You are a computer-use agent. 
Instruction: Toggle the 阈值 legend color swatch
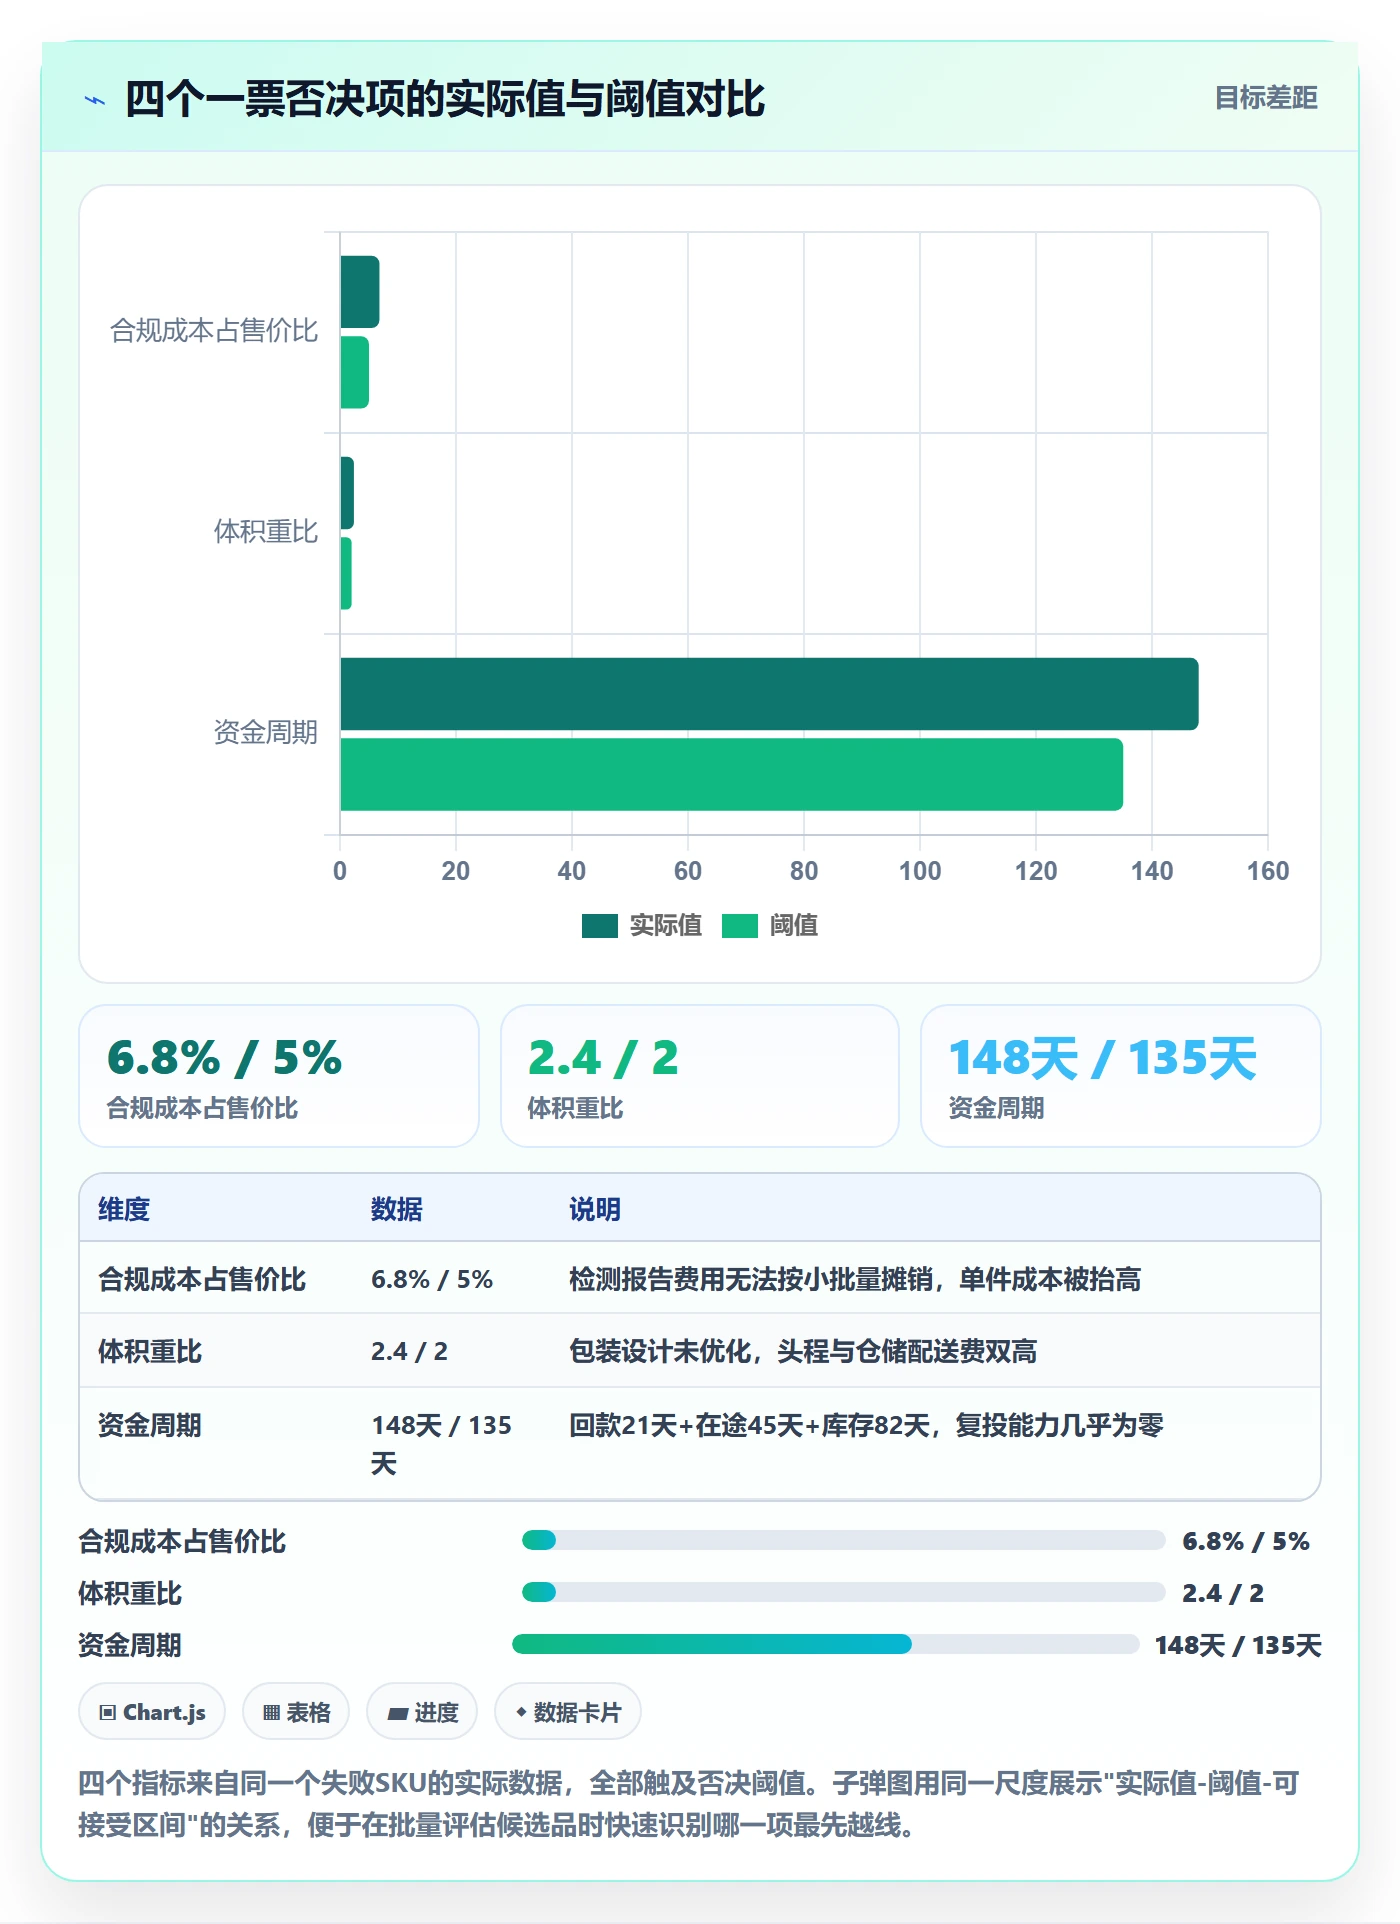point(740,926)
